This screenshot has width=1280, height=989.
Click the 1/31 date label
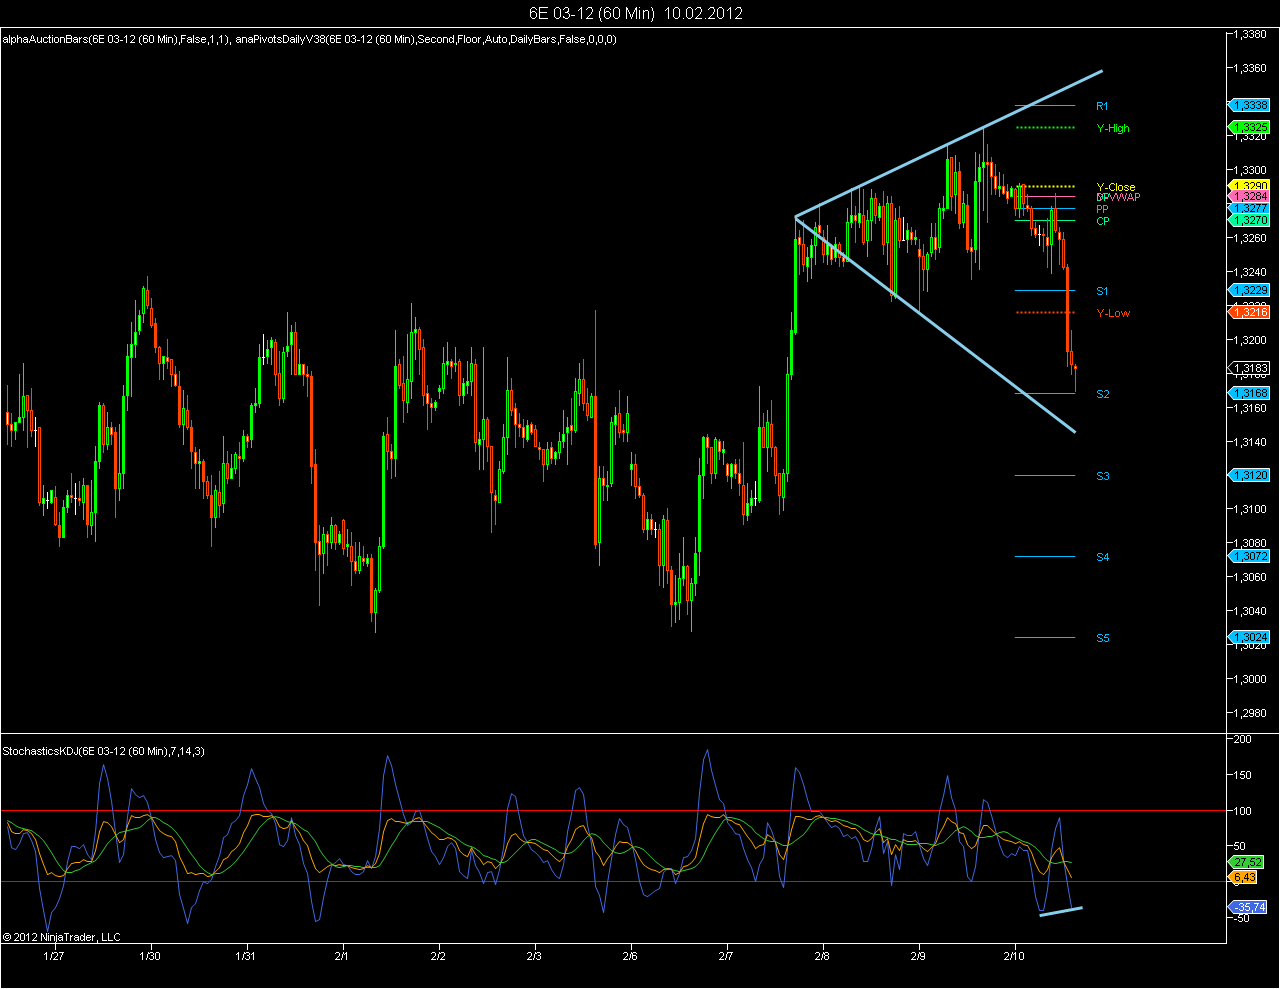(245, 956)
